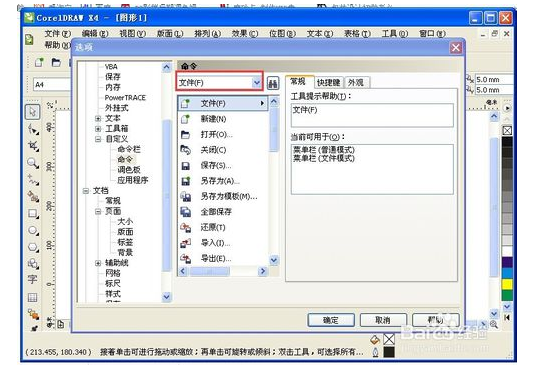The height and width of the screenshot is (375, 547).
Task: Select the Ellipse tool in the toolbox
Action: point(33,230)
